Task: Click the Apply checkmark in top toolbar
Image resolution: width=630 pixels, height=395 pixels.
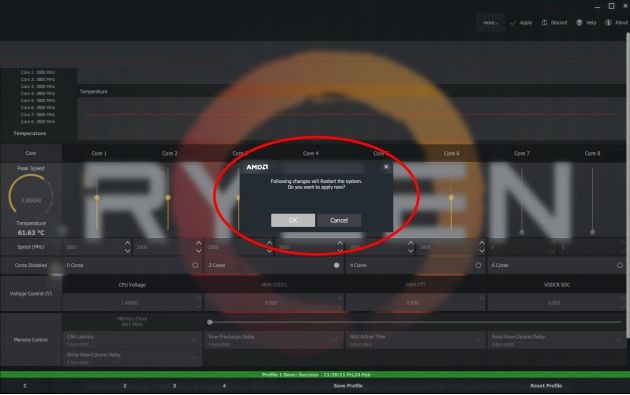Action: pyautogui.click(x=513, y=23)
